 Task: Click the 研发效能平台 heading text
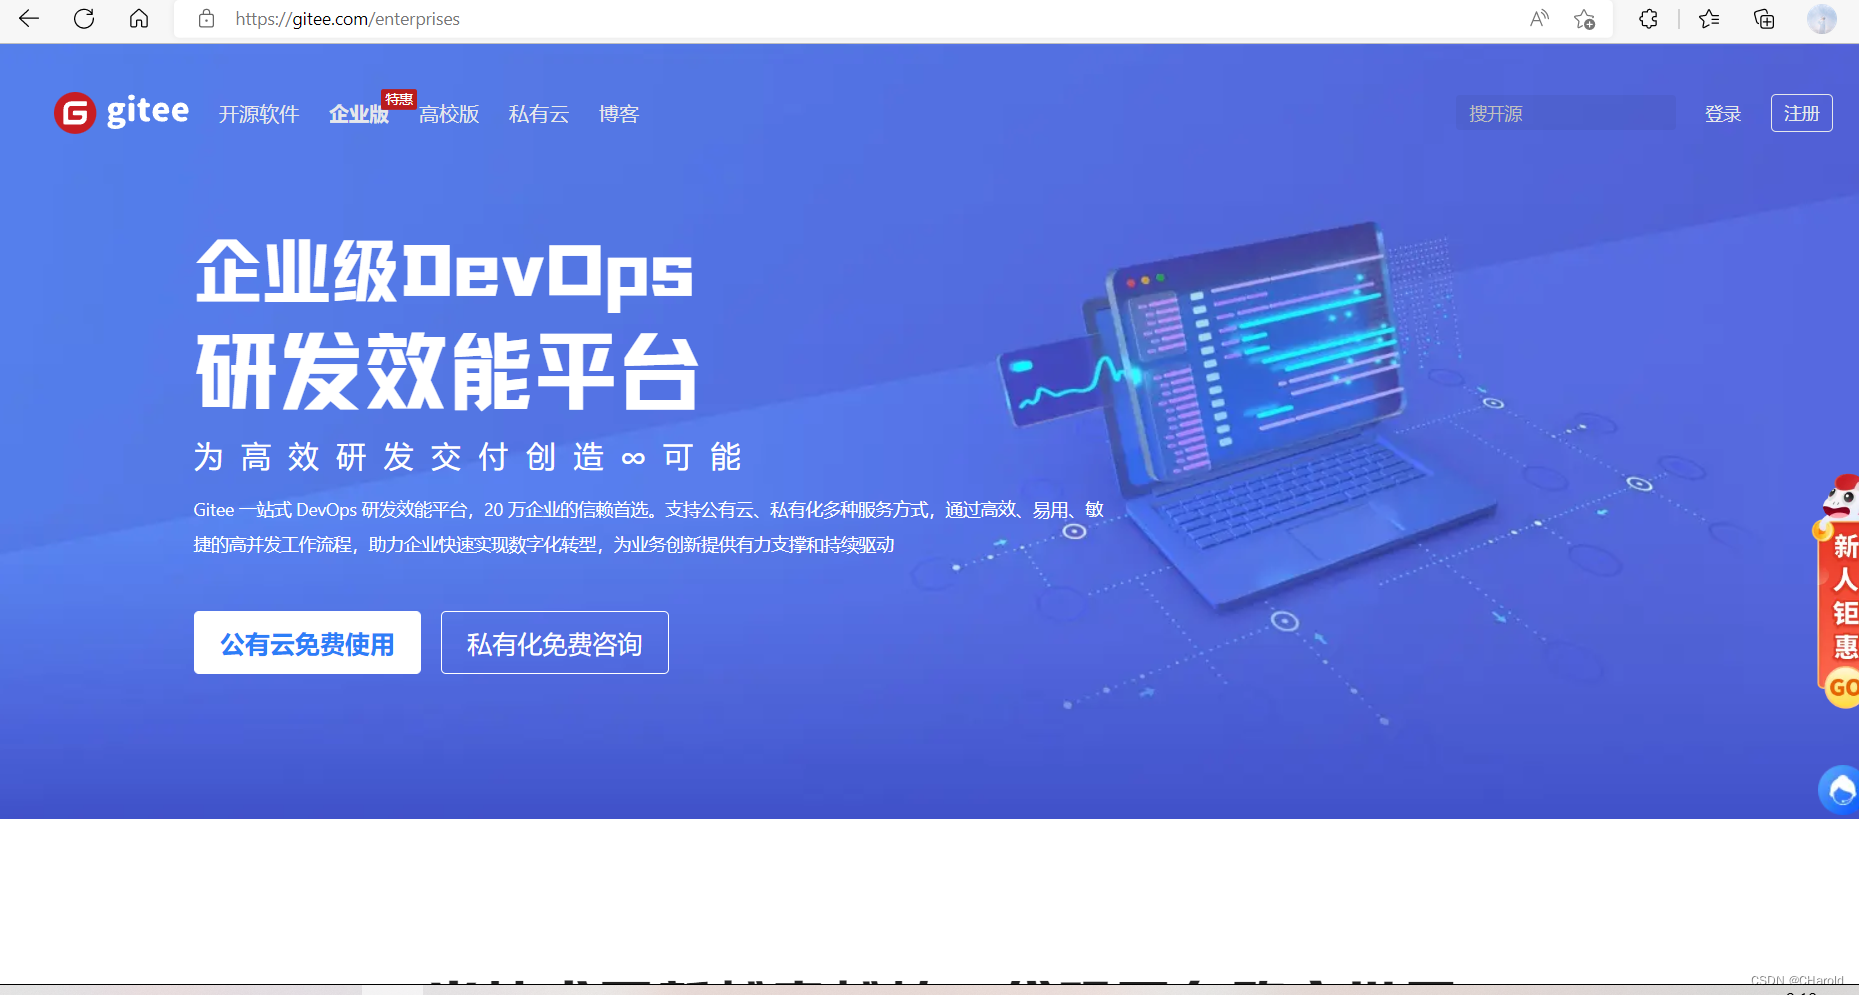(446, 372)
